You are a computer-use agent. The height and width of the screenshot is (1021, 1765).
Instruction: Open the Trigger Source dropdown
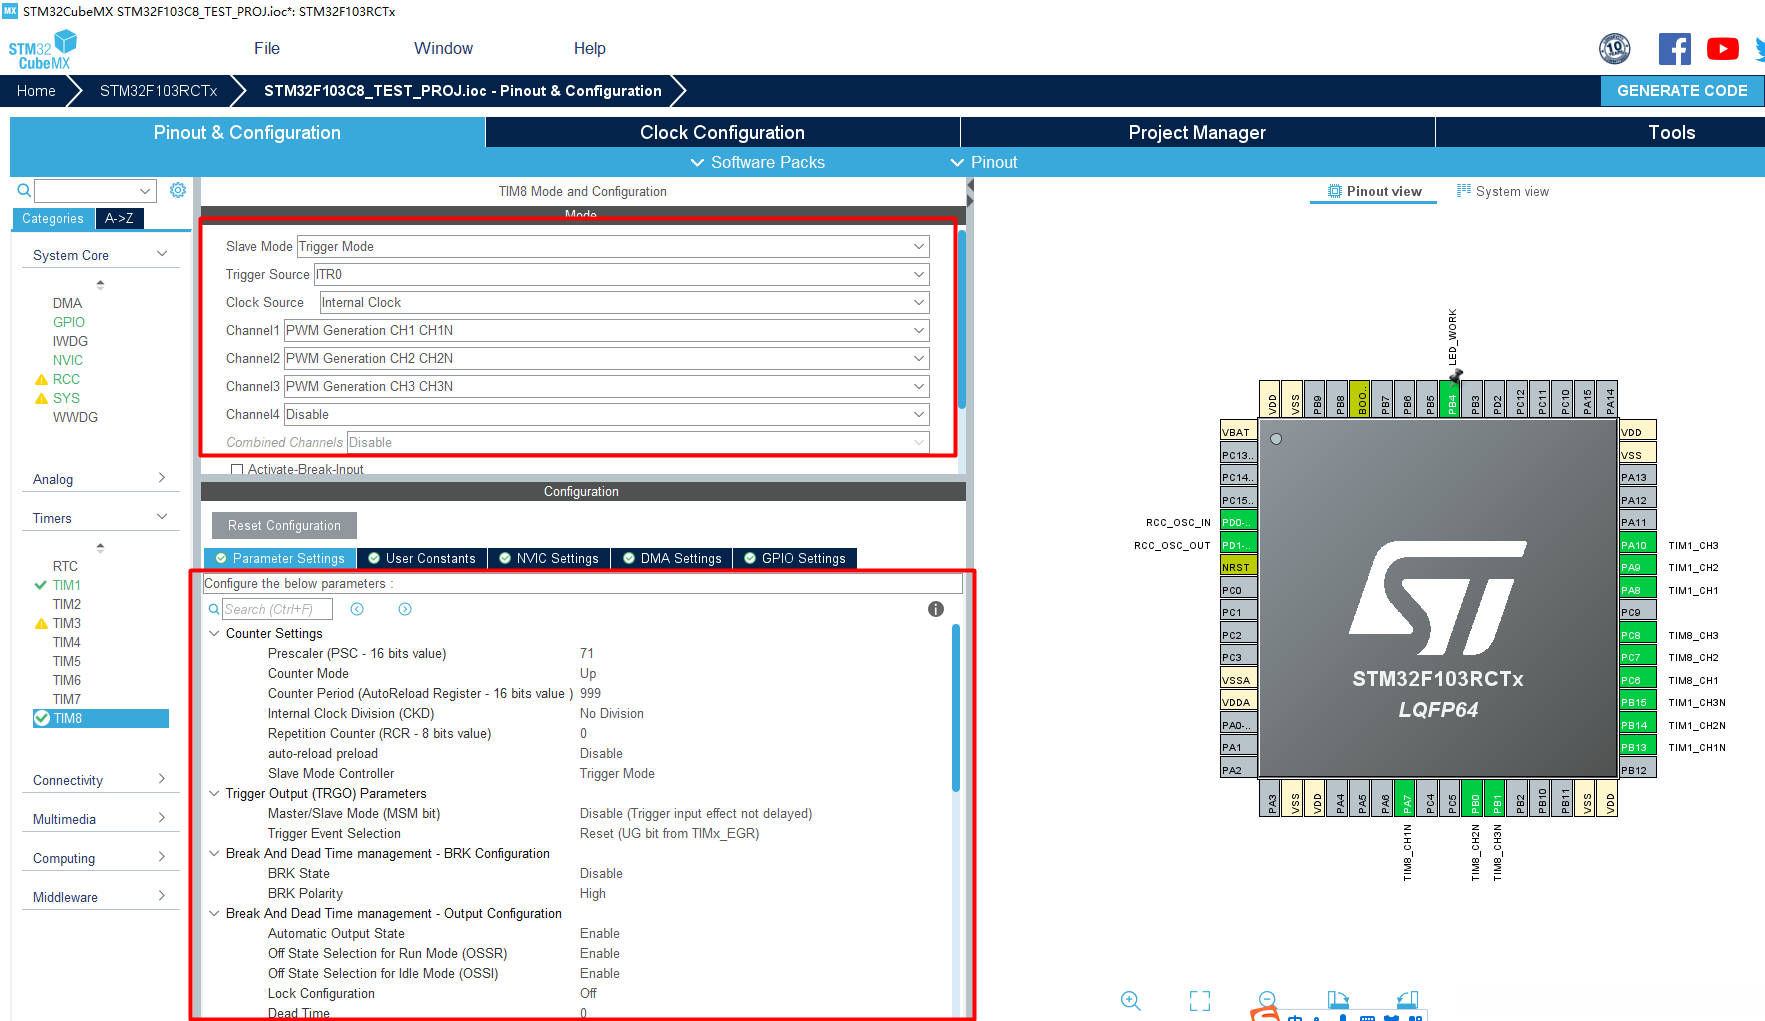[622, 274]
